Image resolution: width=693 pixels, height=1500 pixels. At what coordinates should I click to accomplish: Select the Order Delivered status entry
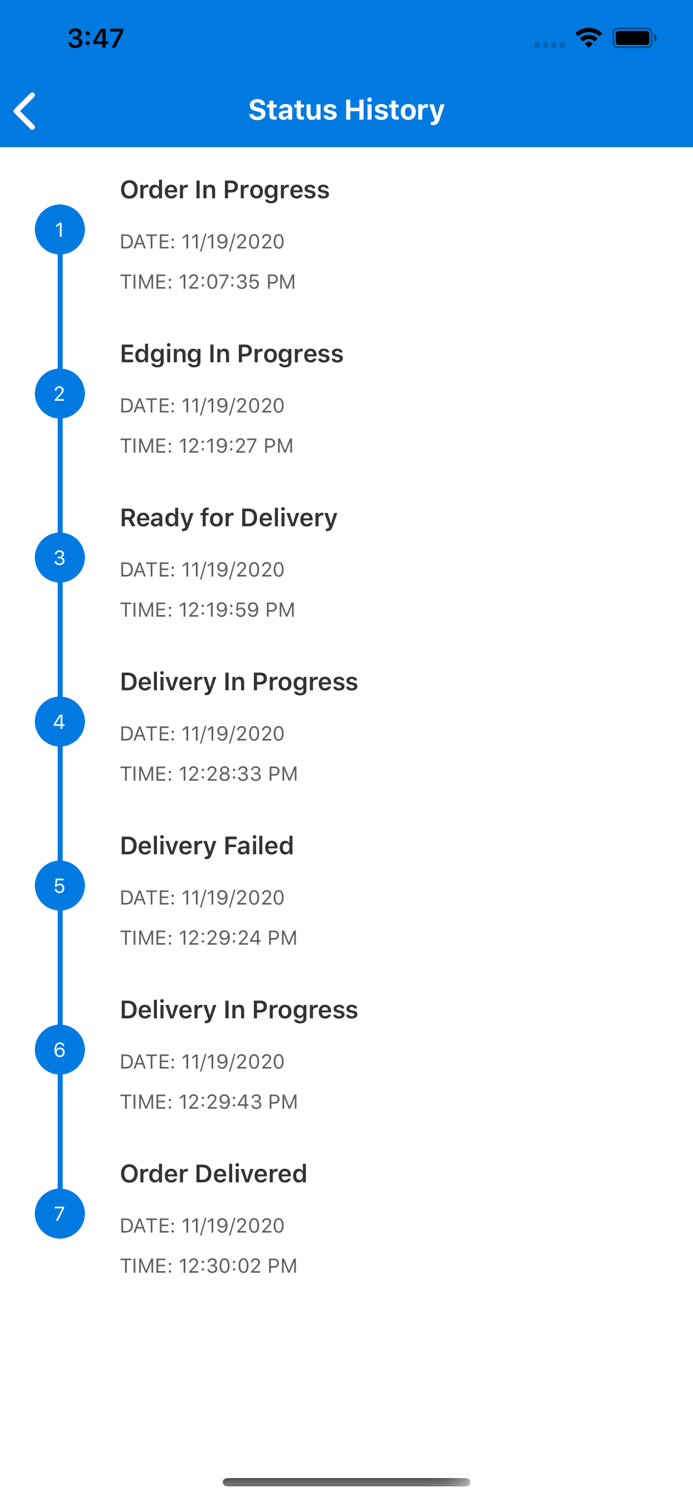213,1174
